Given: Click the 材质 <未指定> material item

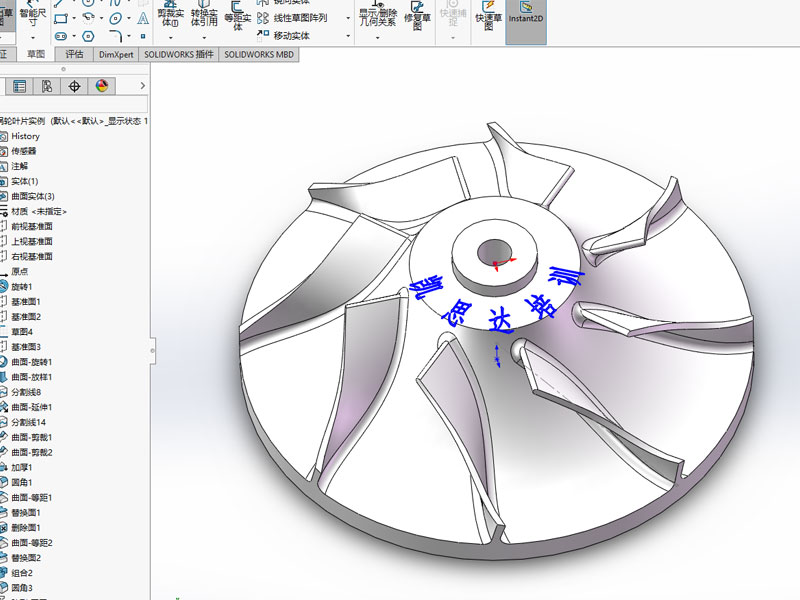Looking at the screenshot, I should click(38, 212).
